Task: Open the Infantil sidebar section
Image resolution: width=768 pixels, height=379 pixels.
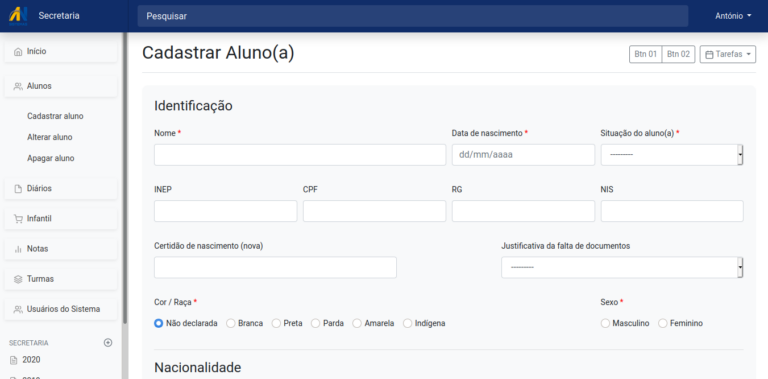Action: pos(61,219)
